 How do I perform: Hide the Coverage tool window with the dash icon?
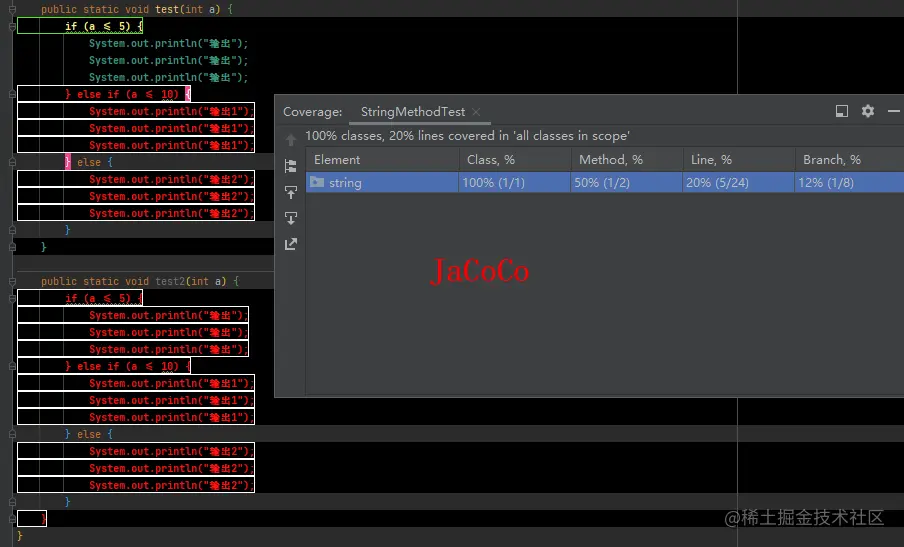click(894, 111)
